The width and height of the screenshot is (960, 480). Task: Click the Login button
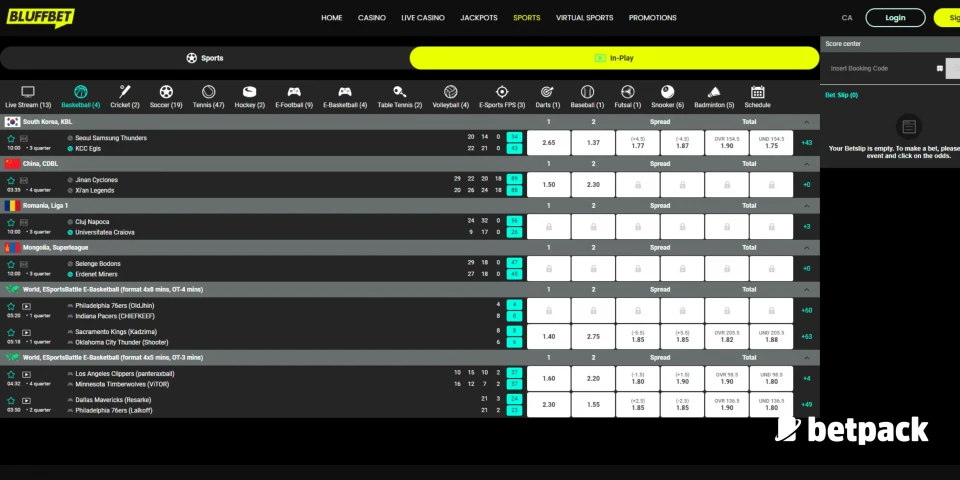click(x=895, y=18)
